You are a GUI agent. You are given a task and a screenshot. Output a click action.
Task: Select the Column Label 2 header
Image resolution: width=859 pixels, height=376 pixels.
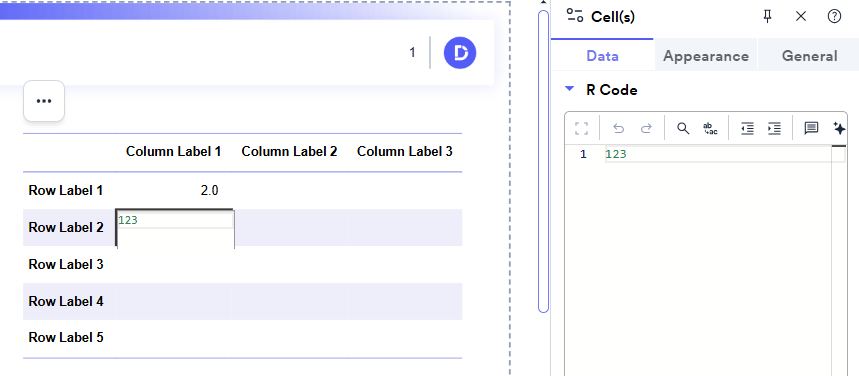point(289,151)
